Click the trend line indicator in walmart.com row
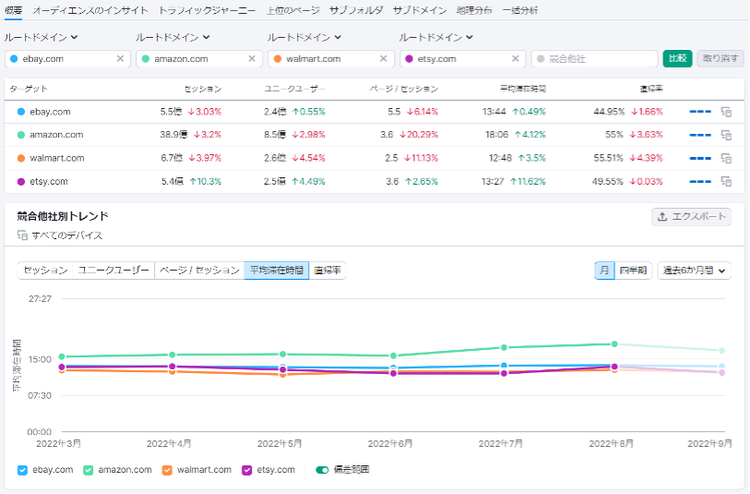The height and width of the screenshot is (494, 750). [700, 158]
